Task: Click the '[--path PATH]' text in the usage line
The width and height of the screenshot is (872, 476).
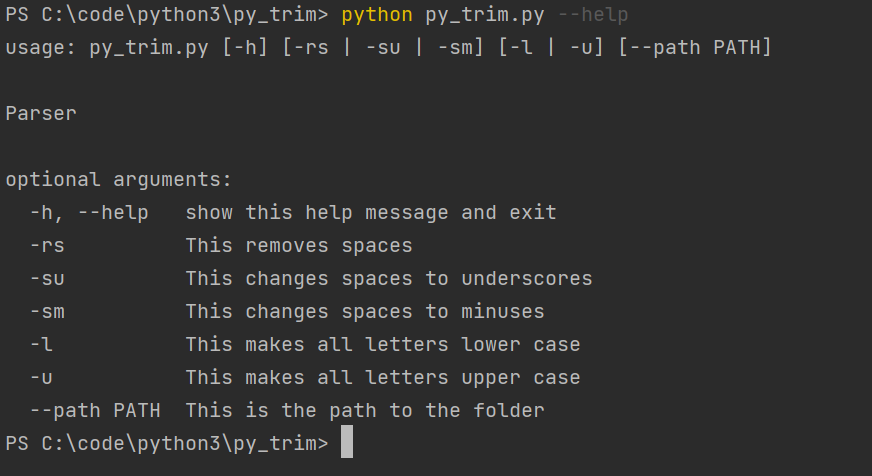Action: pyautogui.click(x=695, y=48)
